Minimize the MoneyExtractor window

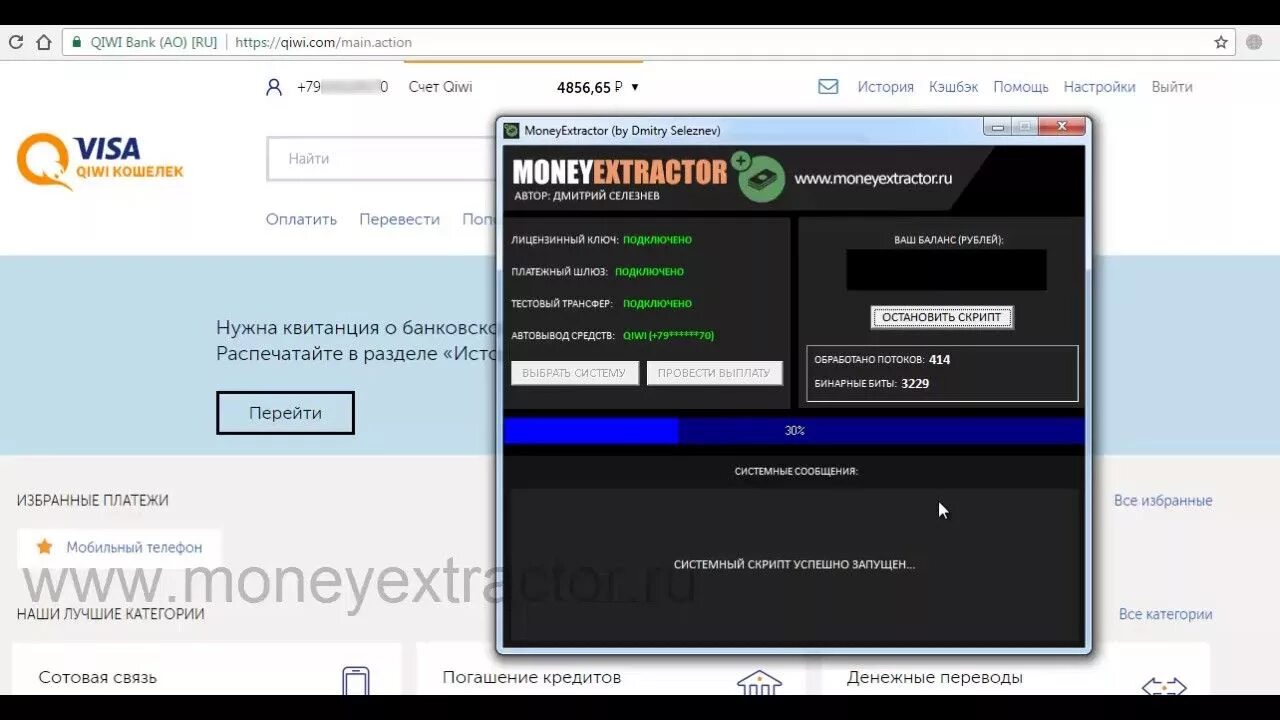(x=997, y=127)
